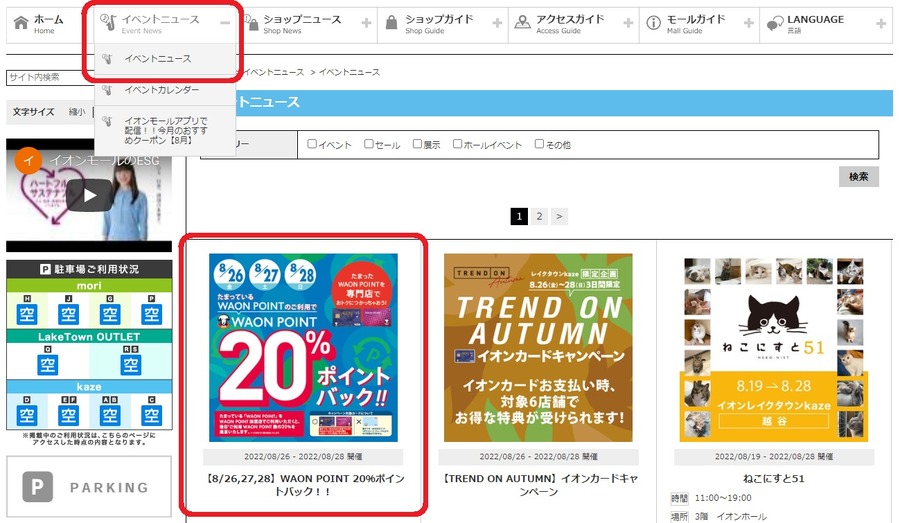Click LakeTown OUTLET lot O status icon
The width and height of the screenshot is (900, 523).
click(x=48, y=365)
